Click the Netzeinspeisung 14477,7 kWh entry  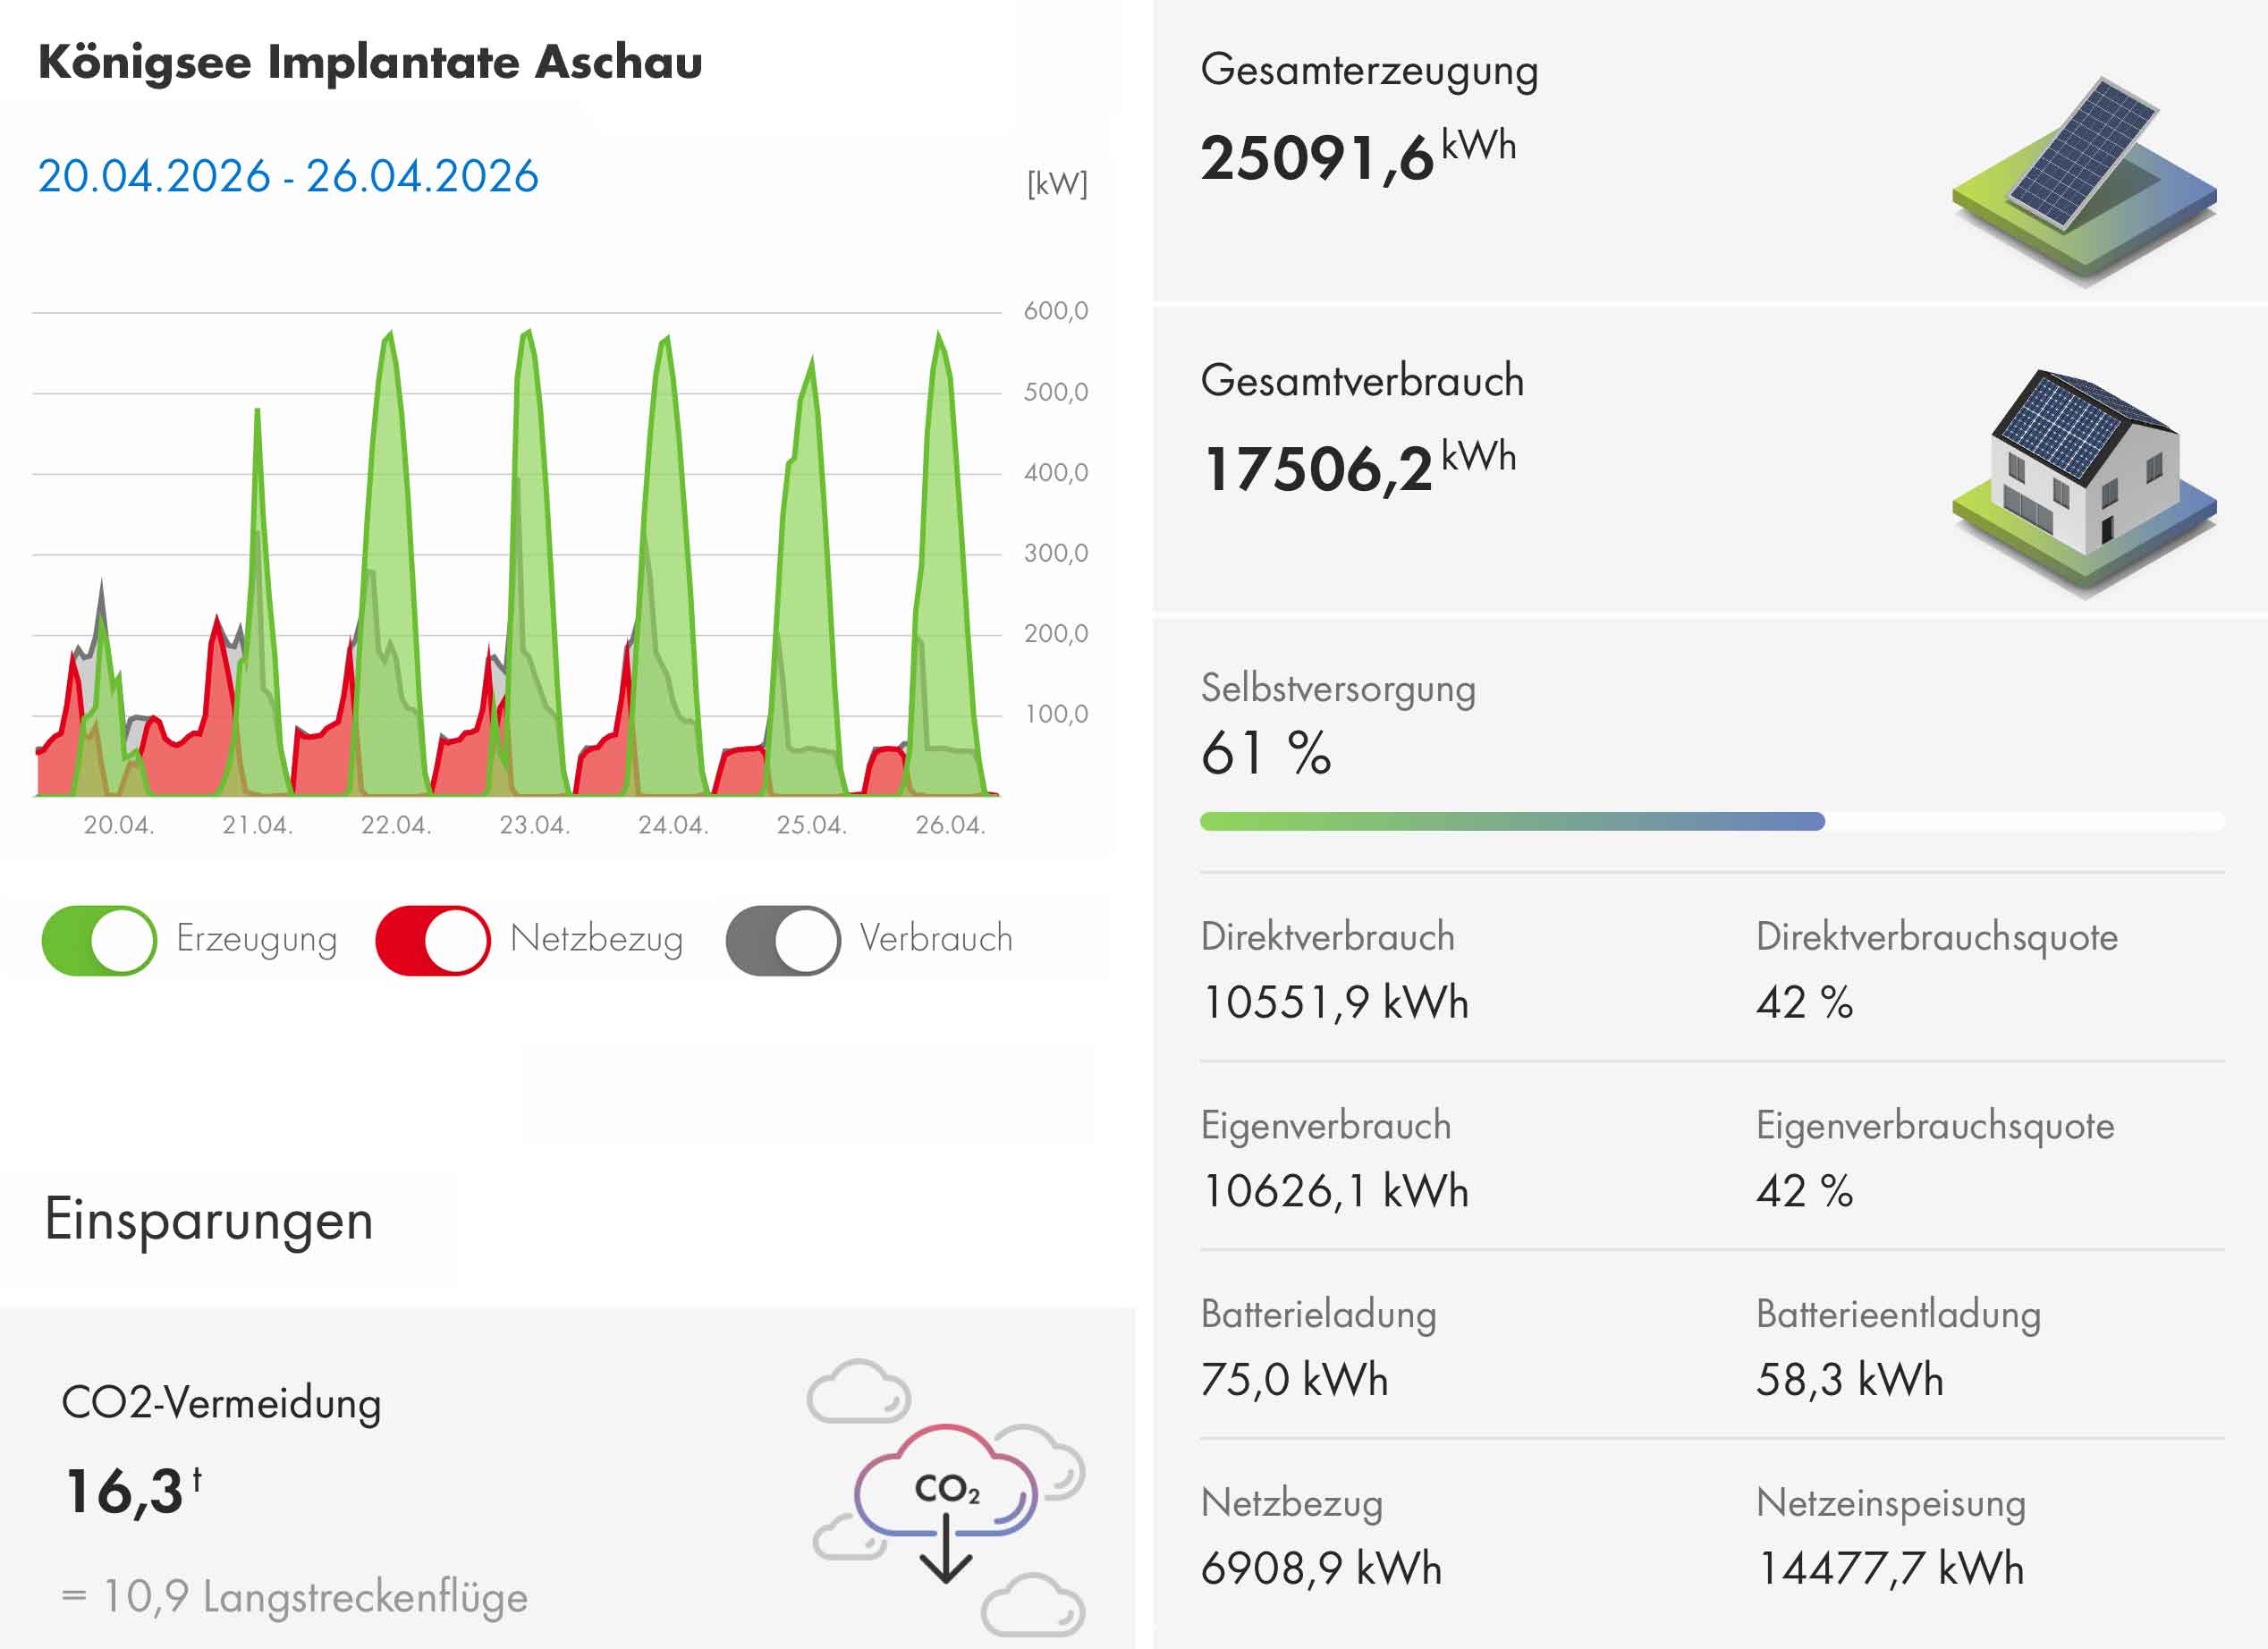point(1890,1567)
